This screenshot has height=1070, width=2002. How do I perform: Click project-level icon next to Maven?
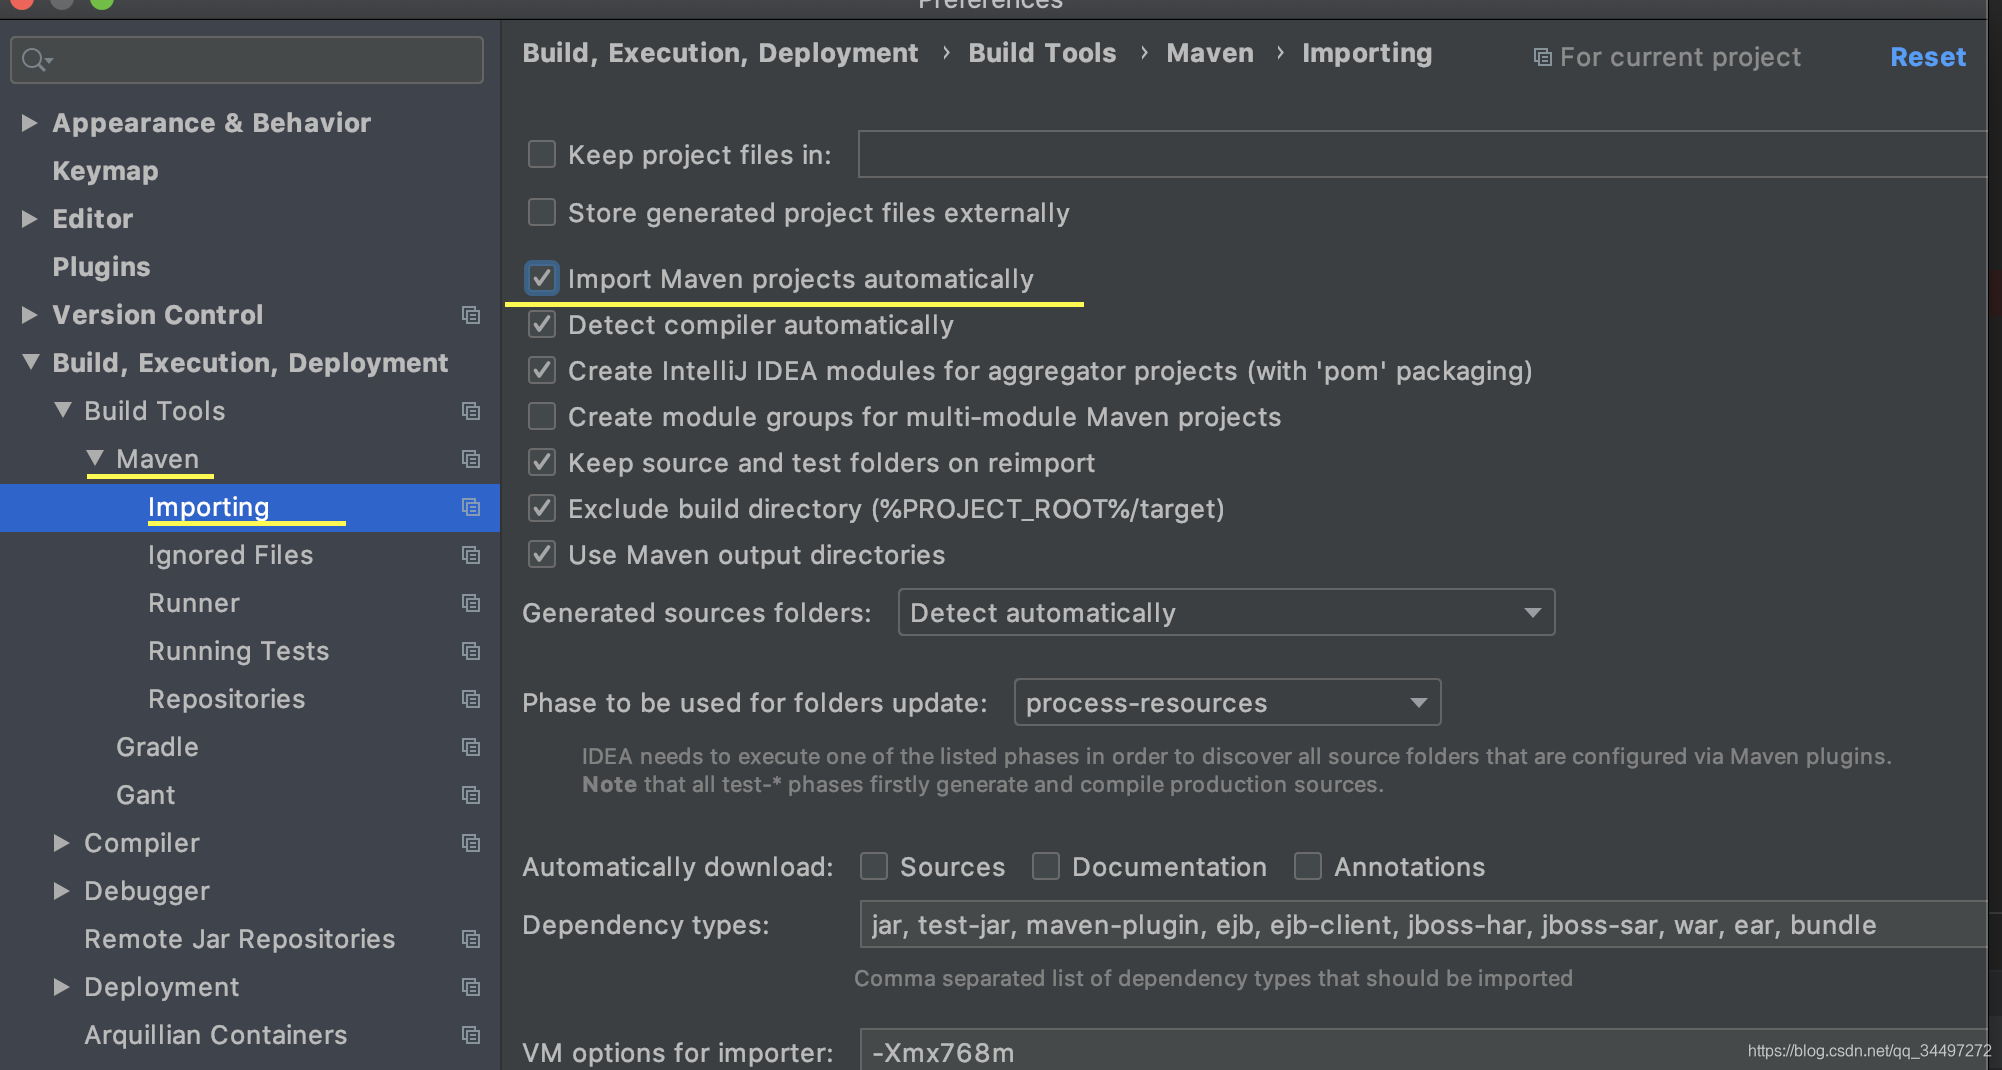(471, 459)
